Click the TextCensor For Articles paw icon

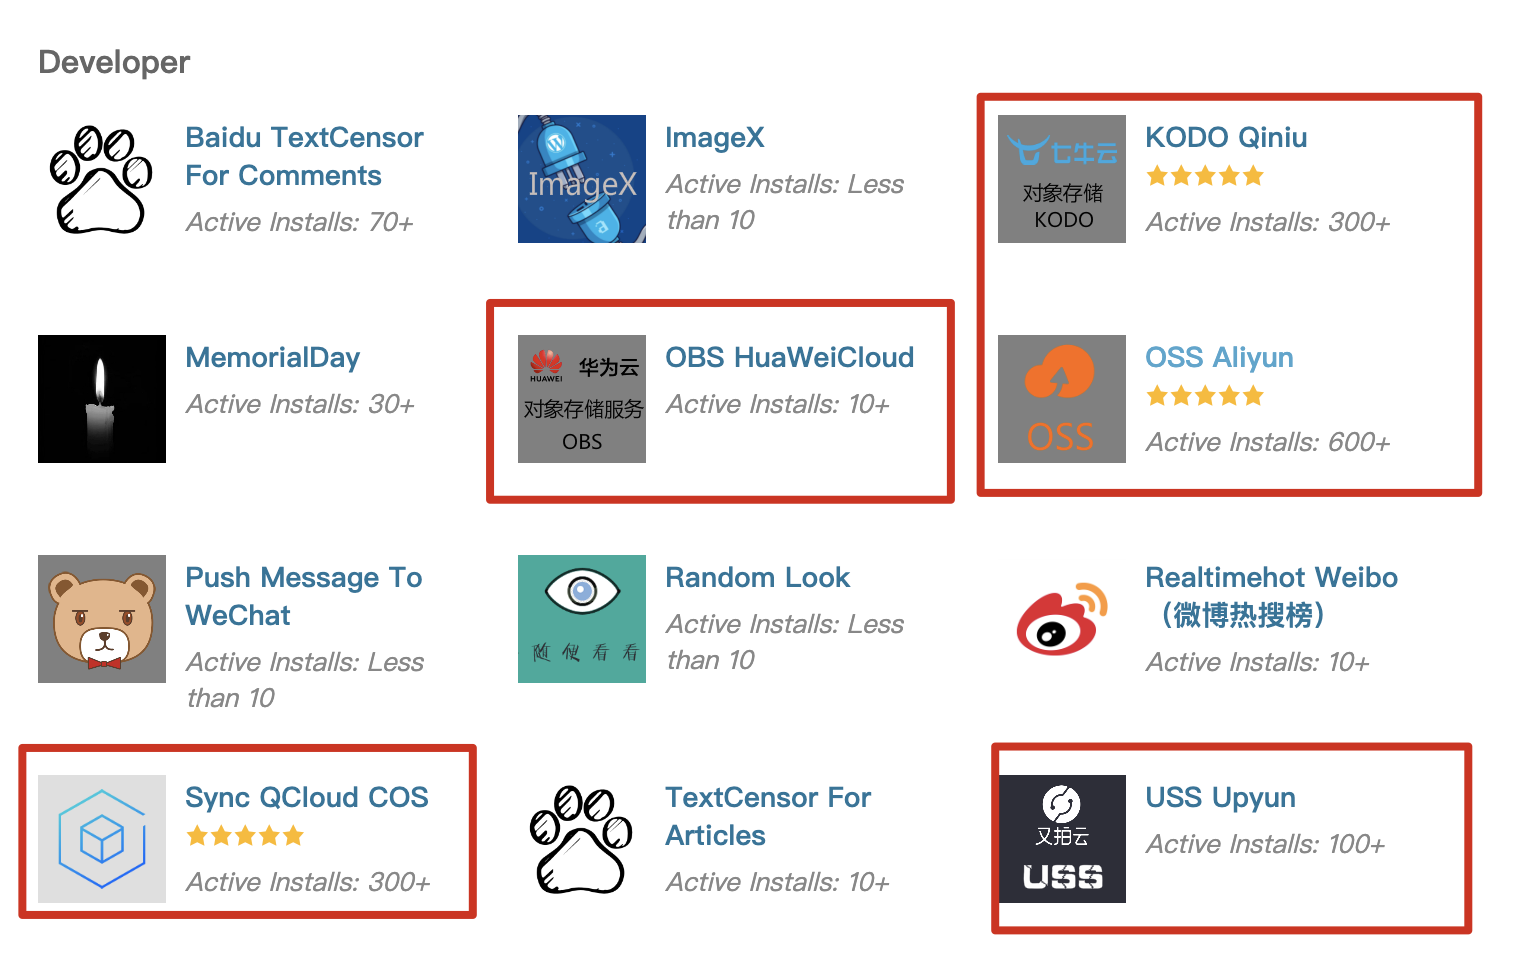[x=581, y=839]
